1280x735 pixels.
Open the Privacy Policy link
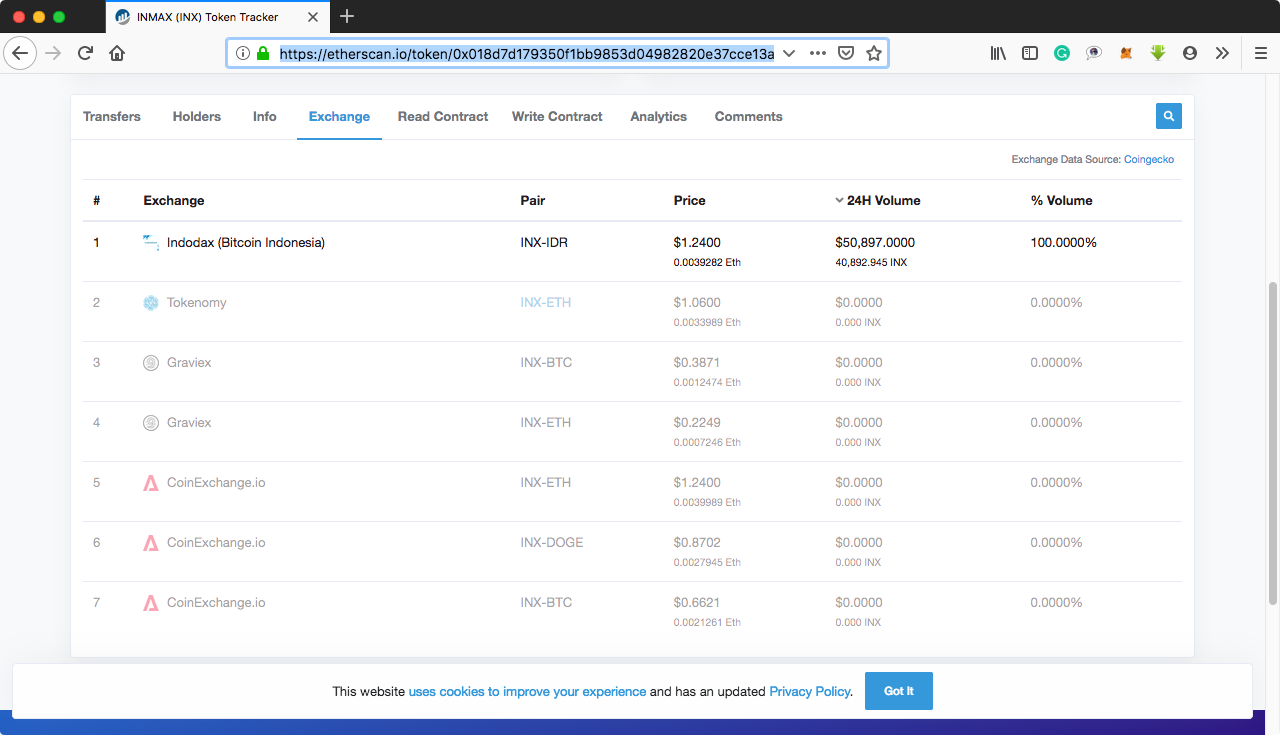pos(810,691)
